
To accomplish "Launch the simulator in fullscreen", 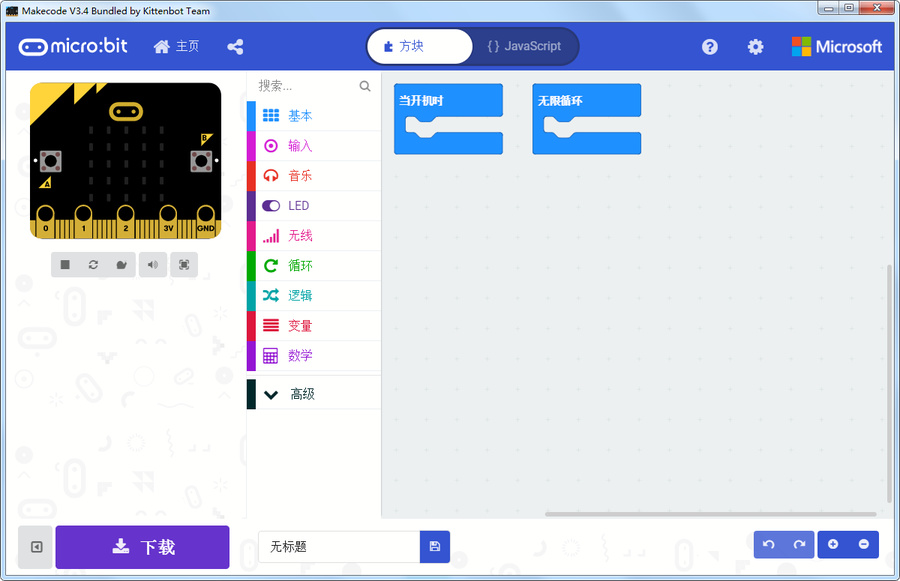I will (x=184, y=264).
